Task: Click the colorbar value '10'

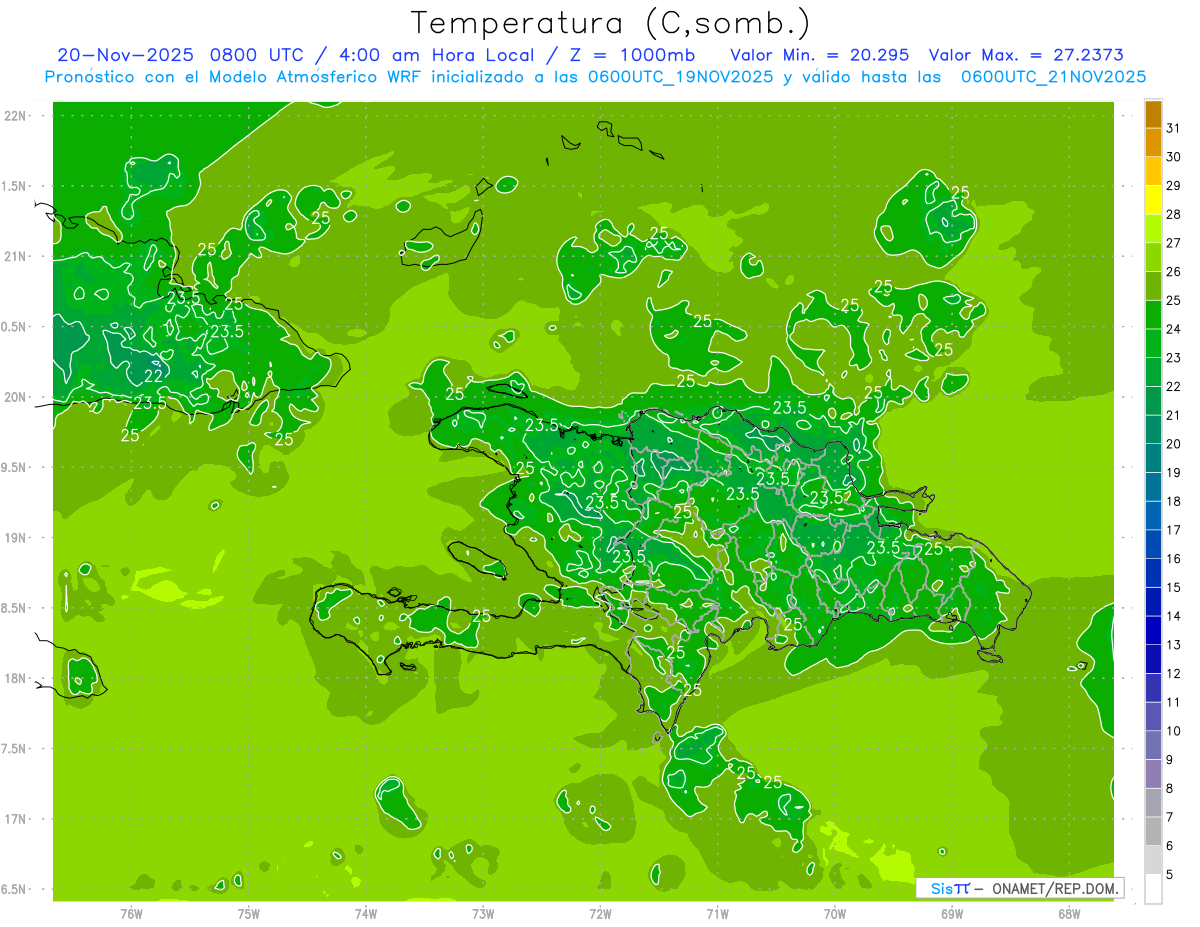Action: tap(1174, 731)
